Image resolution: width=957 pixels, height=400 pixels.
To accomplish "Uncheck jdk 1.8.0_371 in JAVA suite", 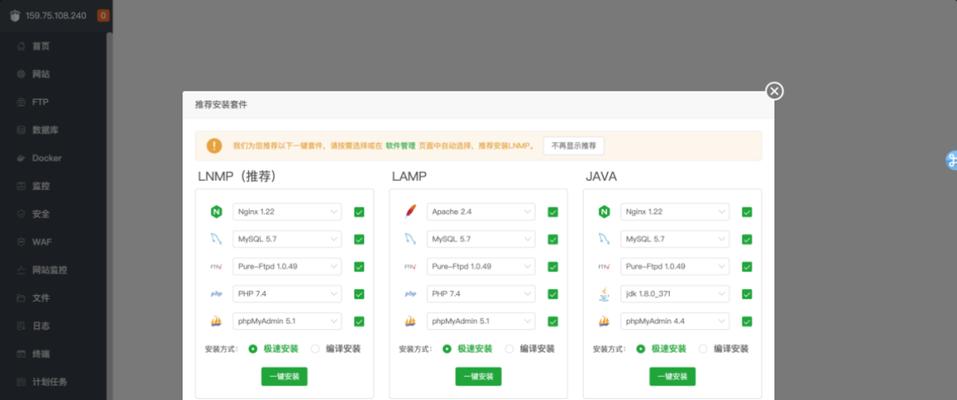I will point(747,294).
